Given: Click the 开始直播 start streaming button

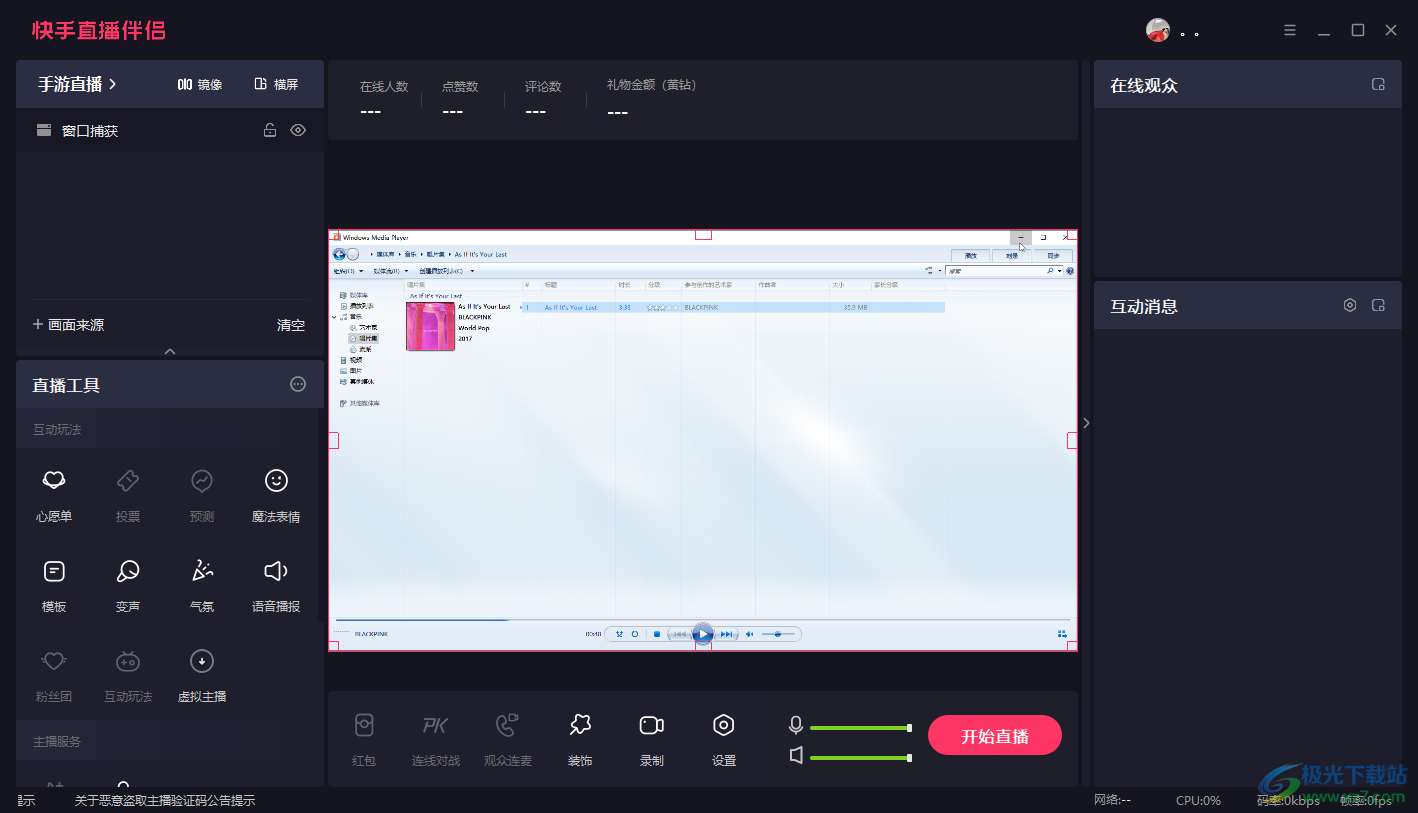Looking at the screenshot, I should (x=994, y=736).
